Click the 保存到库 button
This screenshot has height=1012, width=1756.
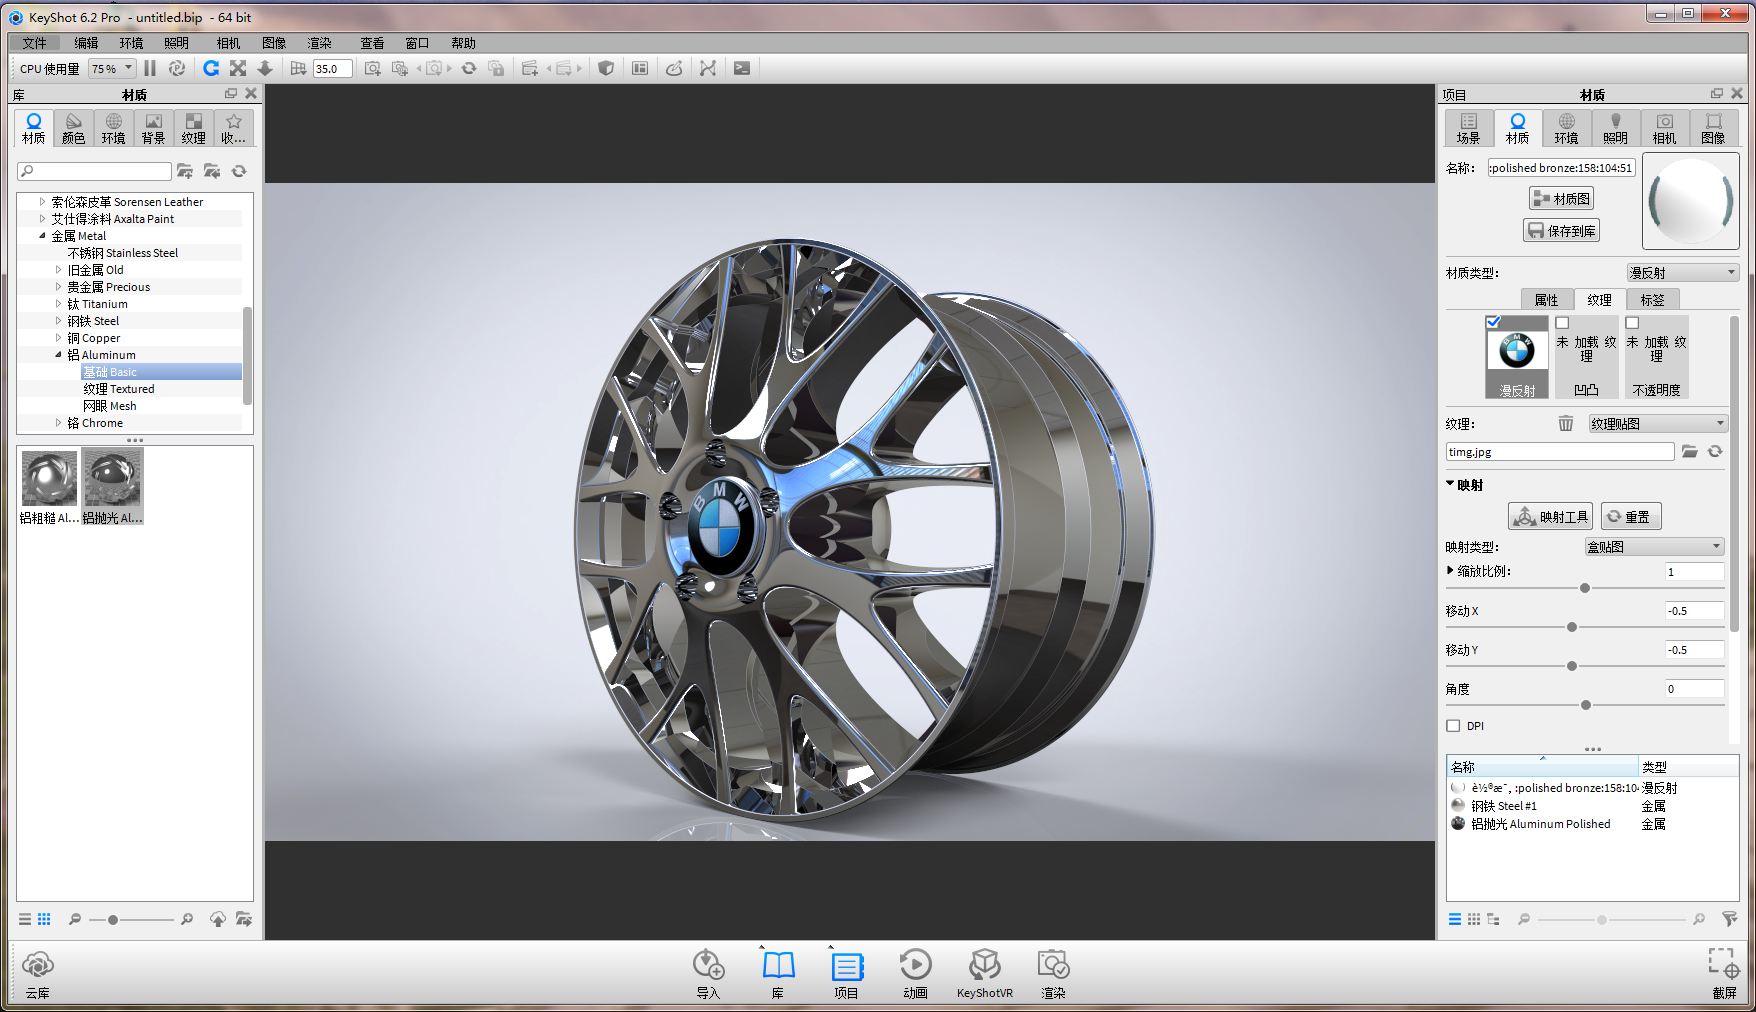point(1562,231)
